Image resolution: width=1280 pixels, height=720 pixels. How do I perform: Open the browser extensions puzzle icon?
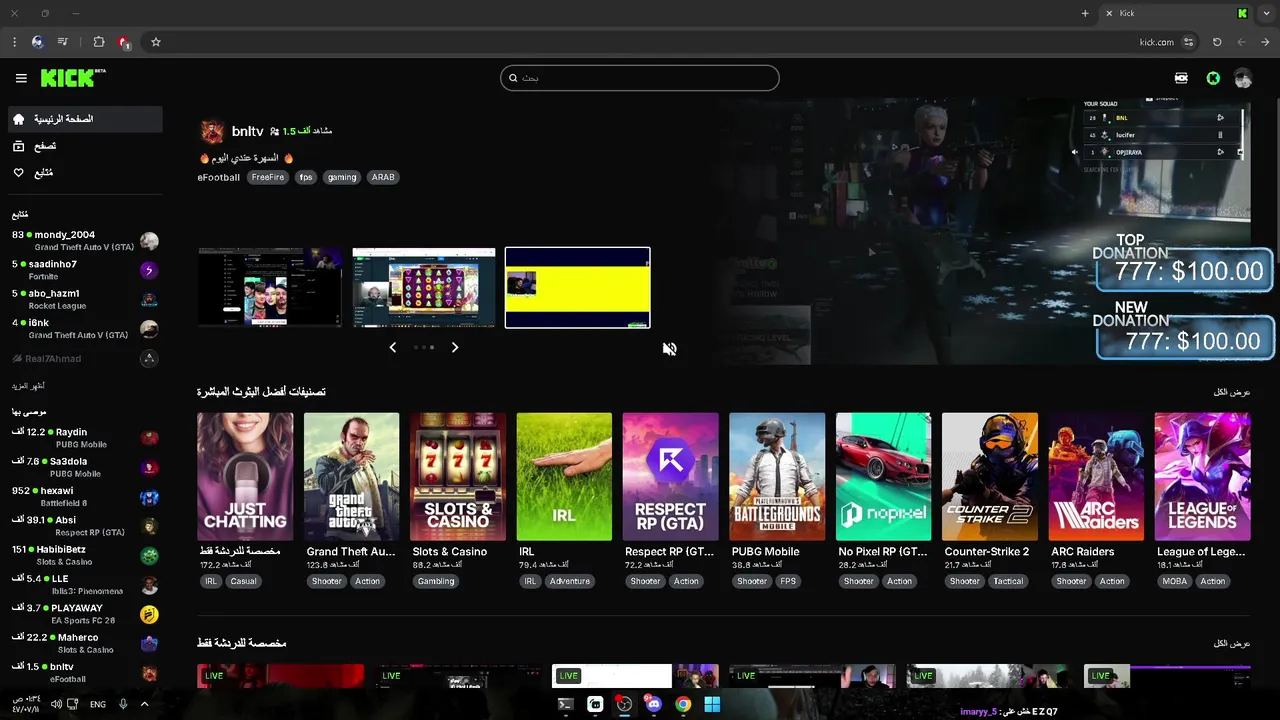coord(99,42)
